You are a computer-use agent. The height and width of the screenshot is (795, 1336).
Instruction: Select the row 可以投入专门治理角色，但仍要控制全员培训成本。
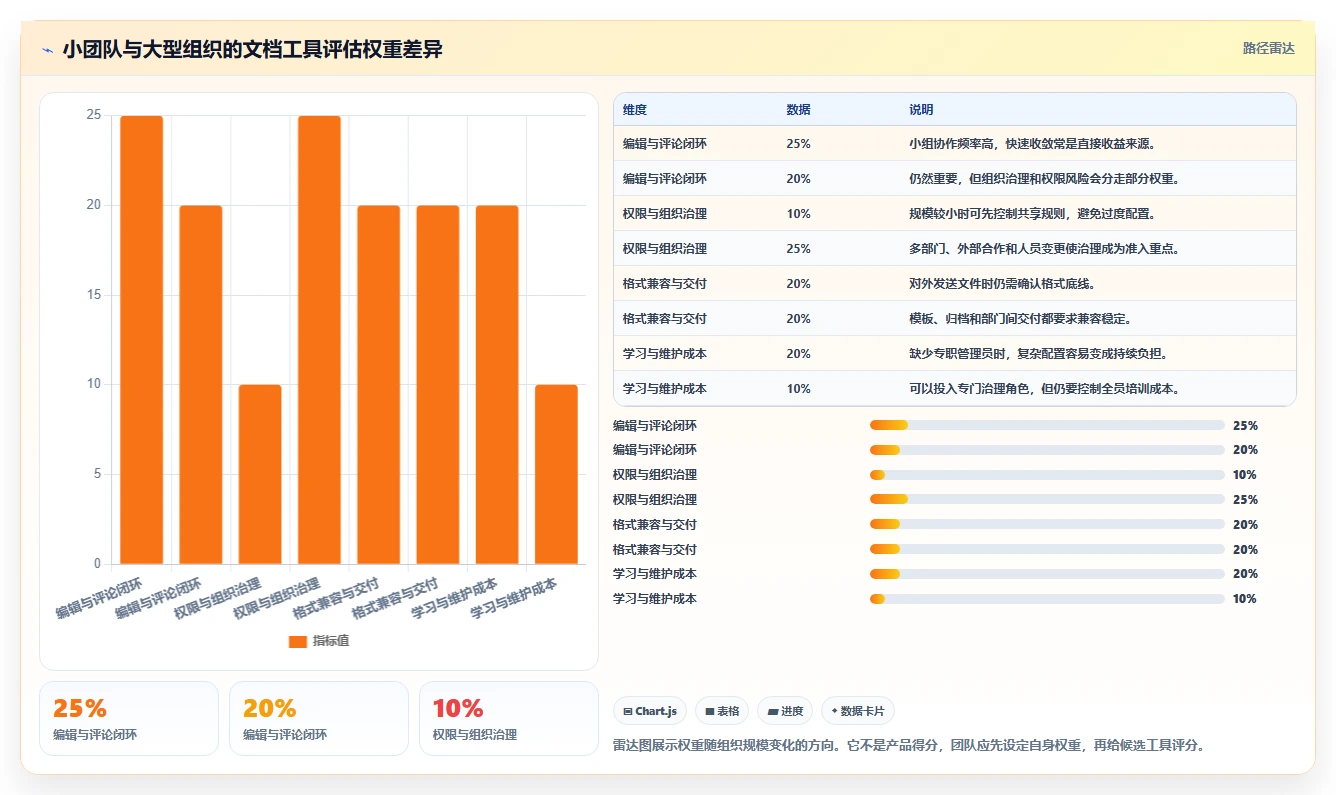pyautogui.click(x=954, y=389)
